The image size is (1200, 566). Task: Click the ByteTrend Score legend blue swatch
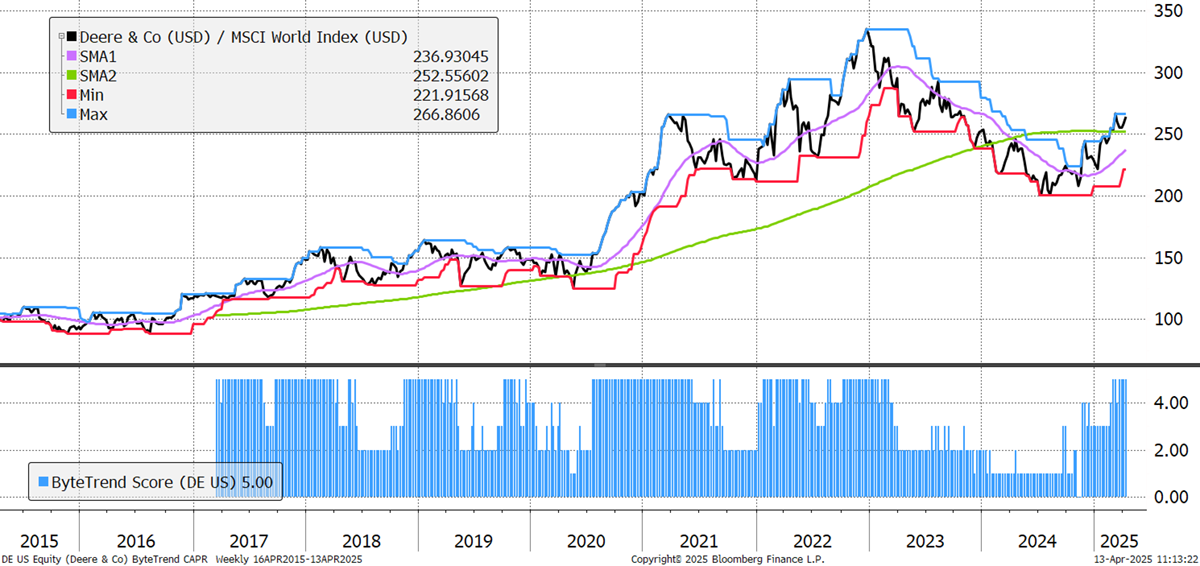point(42,482)
